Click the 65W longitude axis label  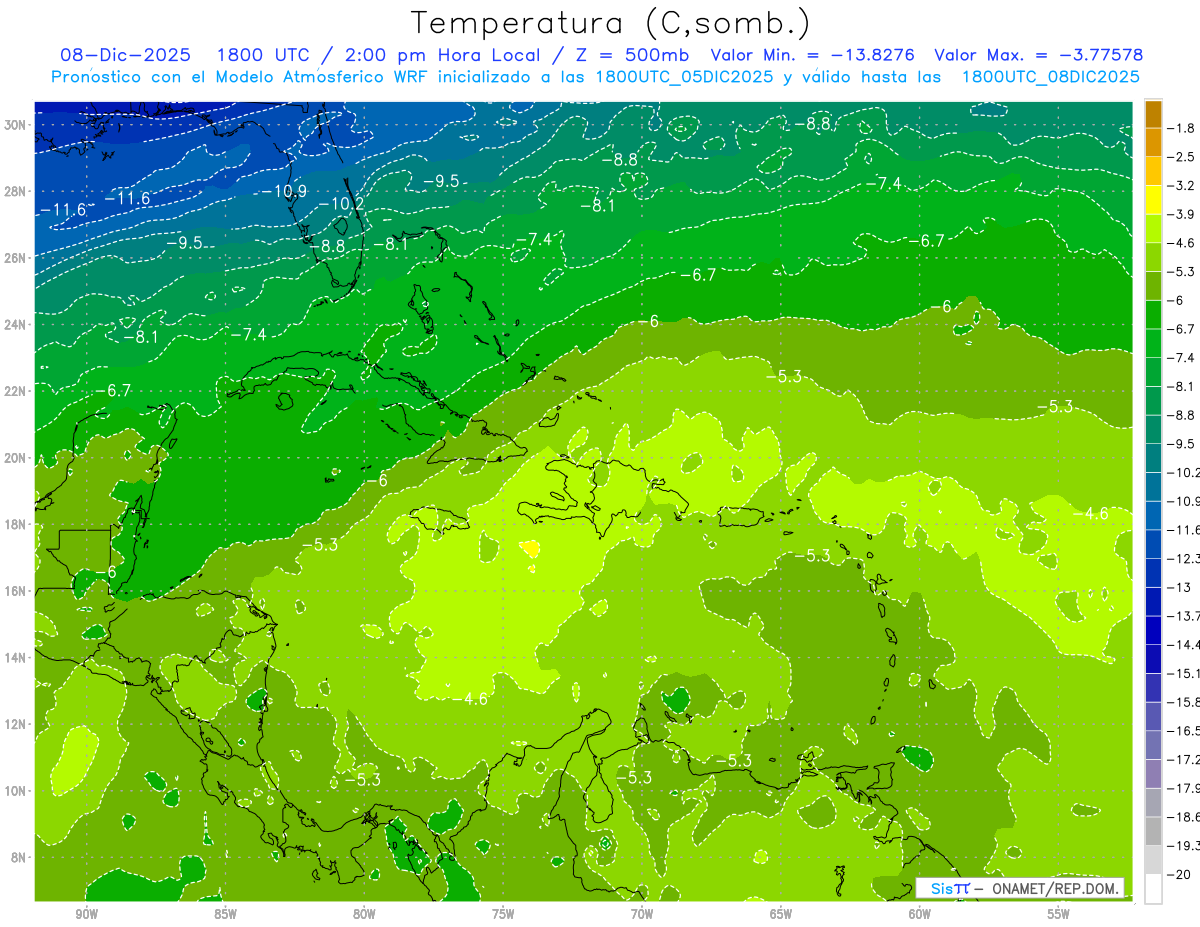[x=781, y=914]
